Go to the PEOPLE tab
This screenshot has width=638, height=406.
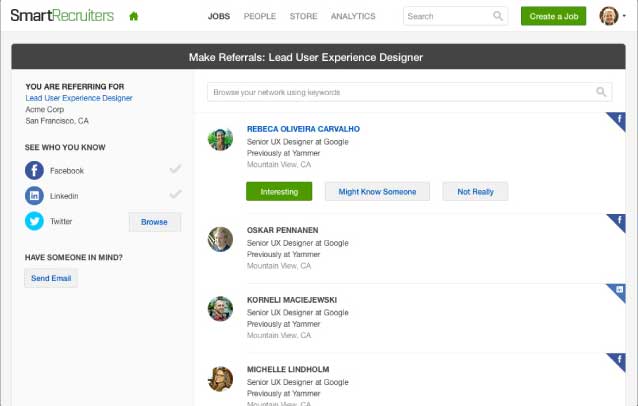click(260, 16)
